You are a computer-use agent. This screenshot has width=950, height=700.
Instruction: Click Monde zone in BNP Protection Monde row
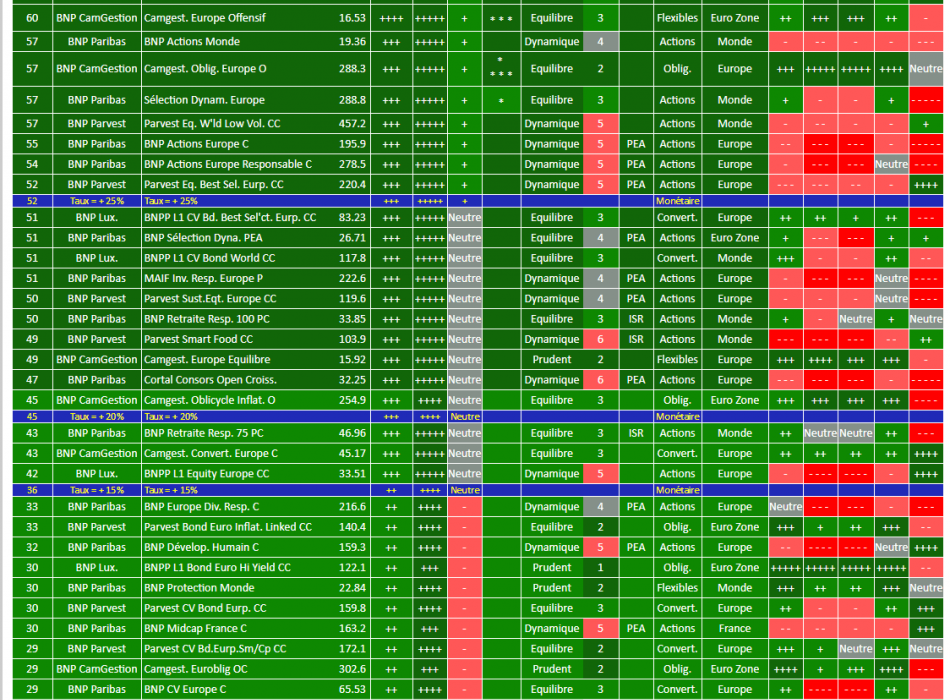click(735, 588)
